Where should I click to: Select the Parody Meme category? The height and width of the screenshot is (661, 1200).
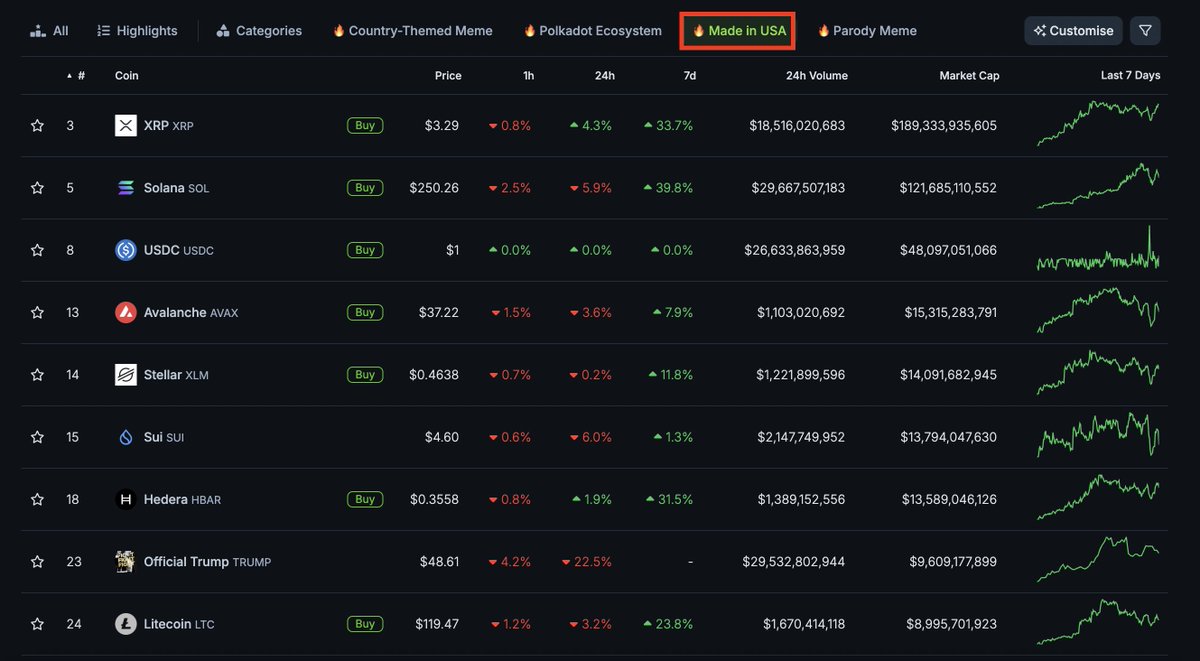point(867,31)
